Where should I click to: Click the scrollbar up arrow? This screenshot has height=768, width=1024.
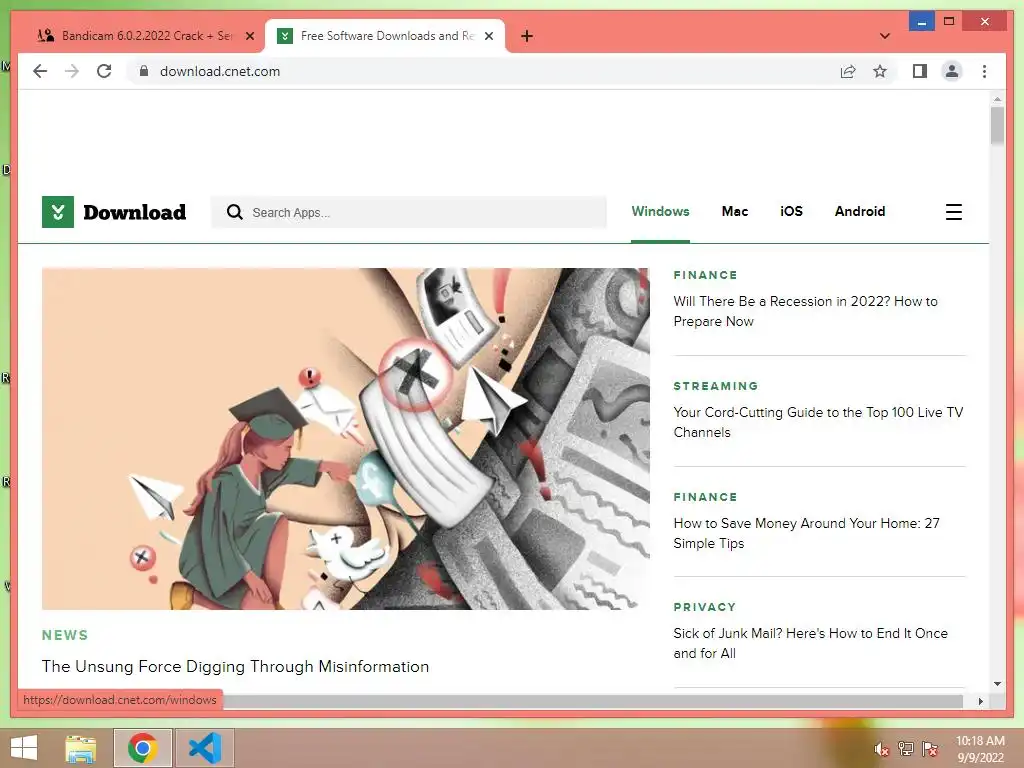[x=997, y=99]
